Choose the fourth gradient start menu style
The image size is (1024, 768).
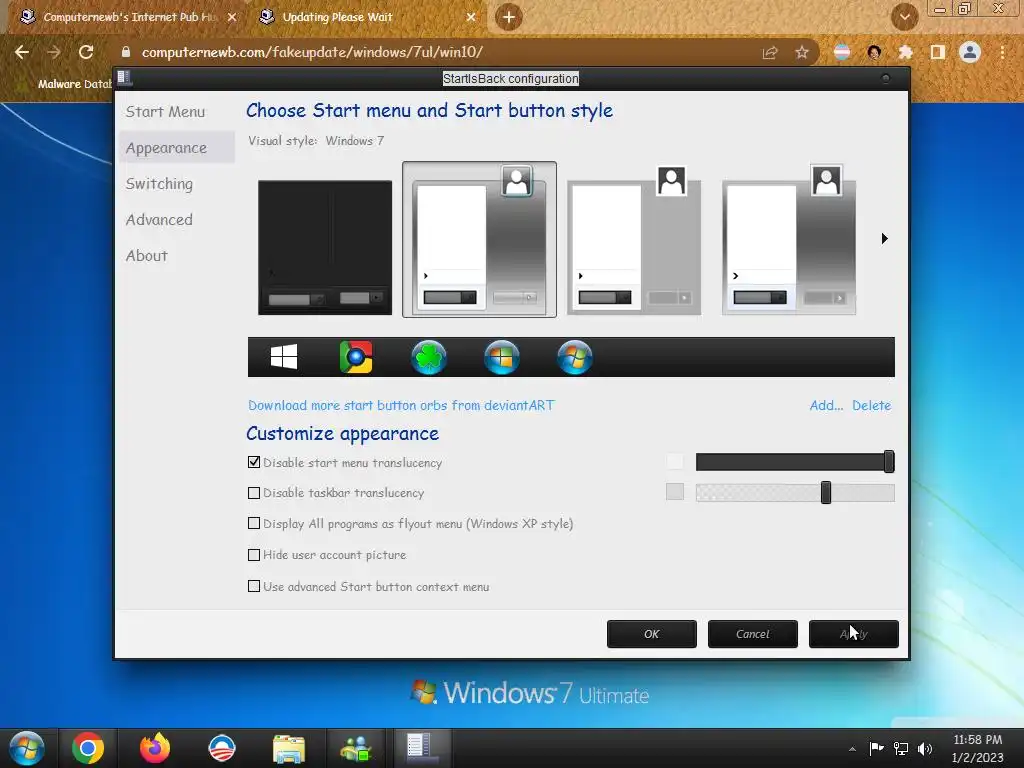(789, 240)
